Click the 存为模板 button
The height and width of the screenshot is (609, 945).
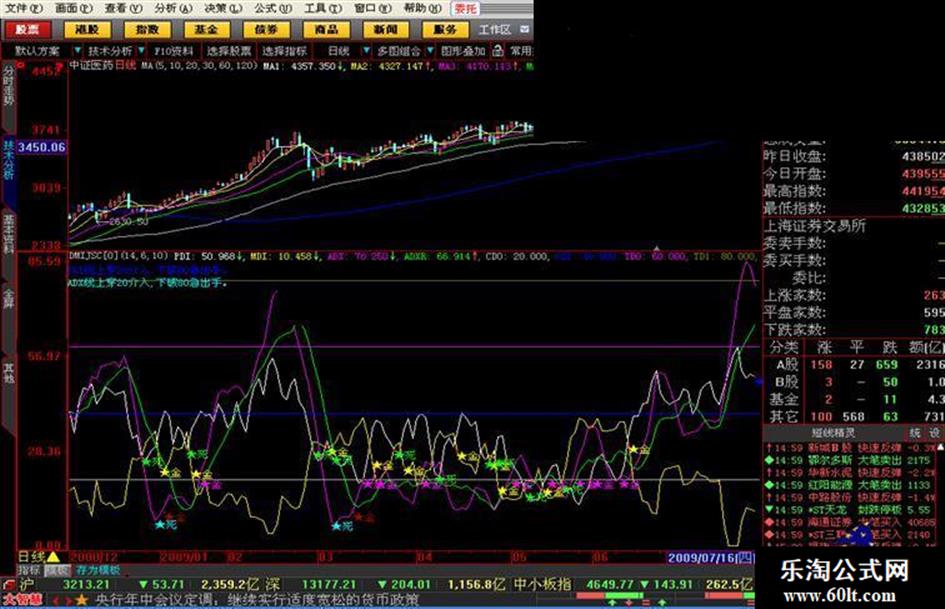tap(98, 570)
